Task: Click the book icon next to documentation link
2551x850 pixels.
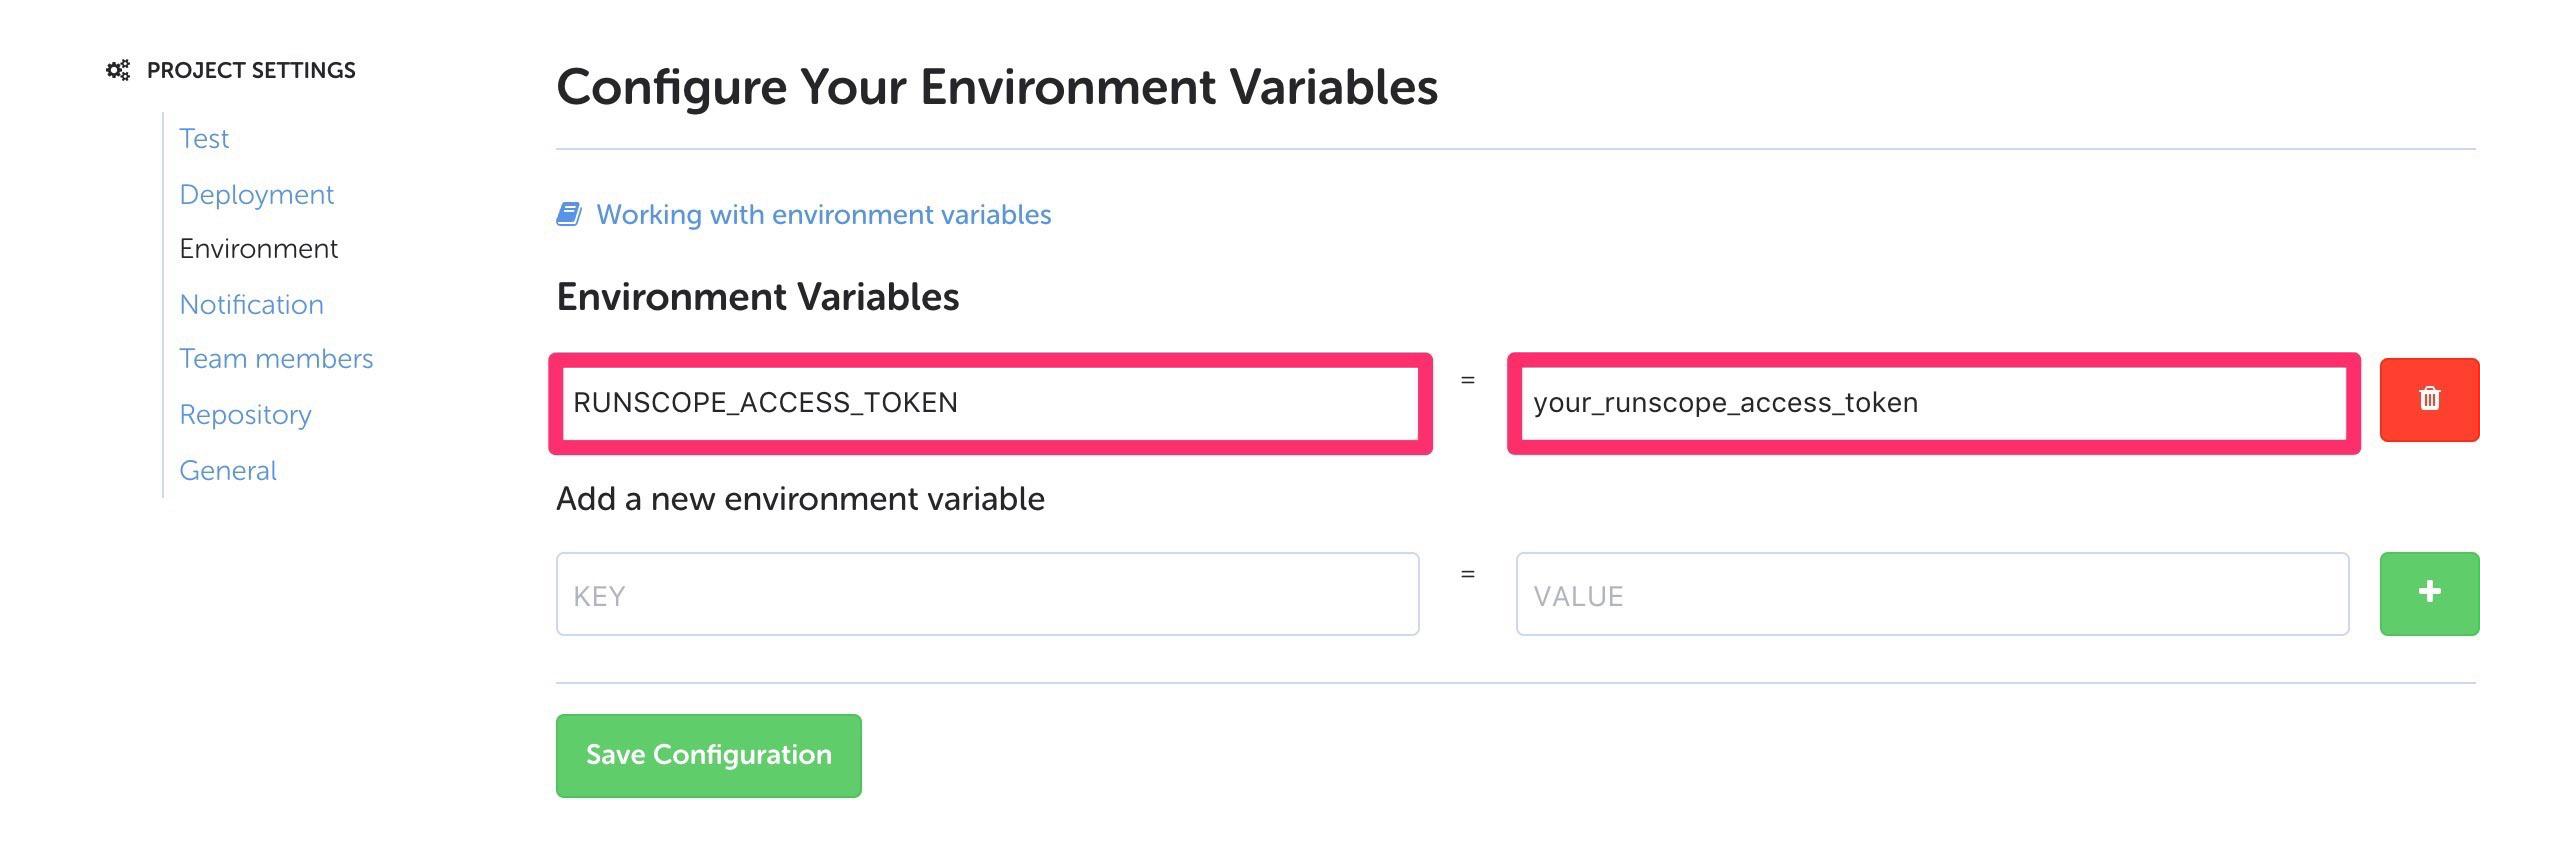Action: pyautogui.click(x=569, y=214)
